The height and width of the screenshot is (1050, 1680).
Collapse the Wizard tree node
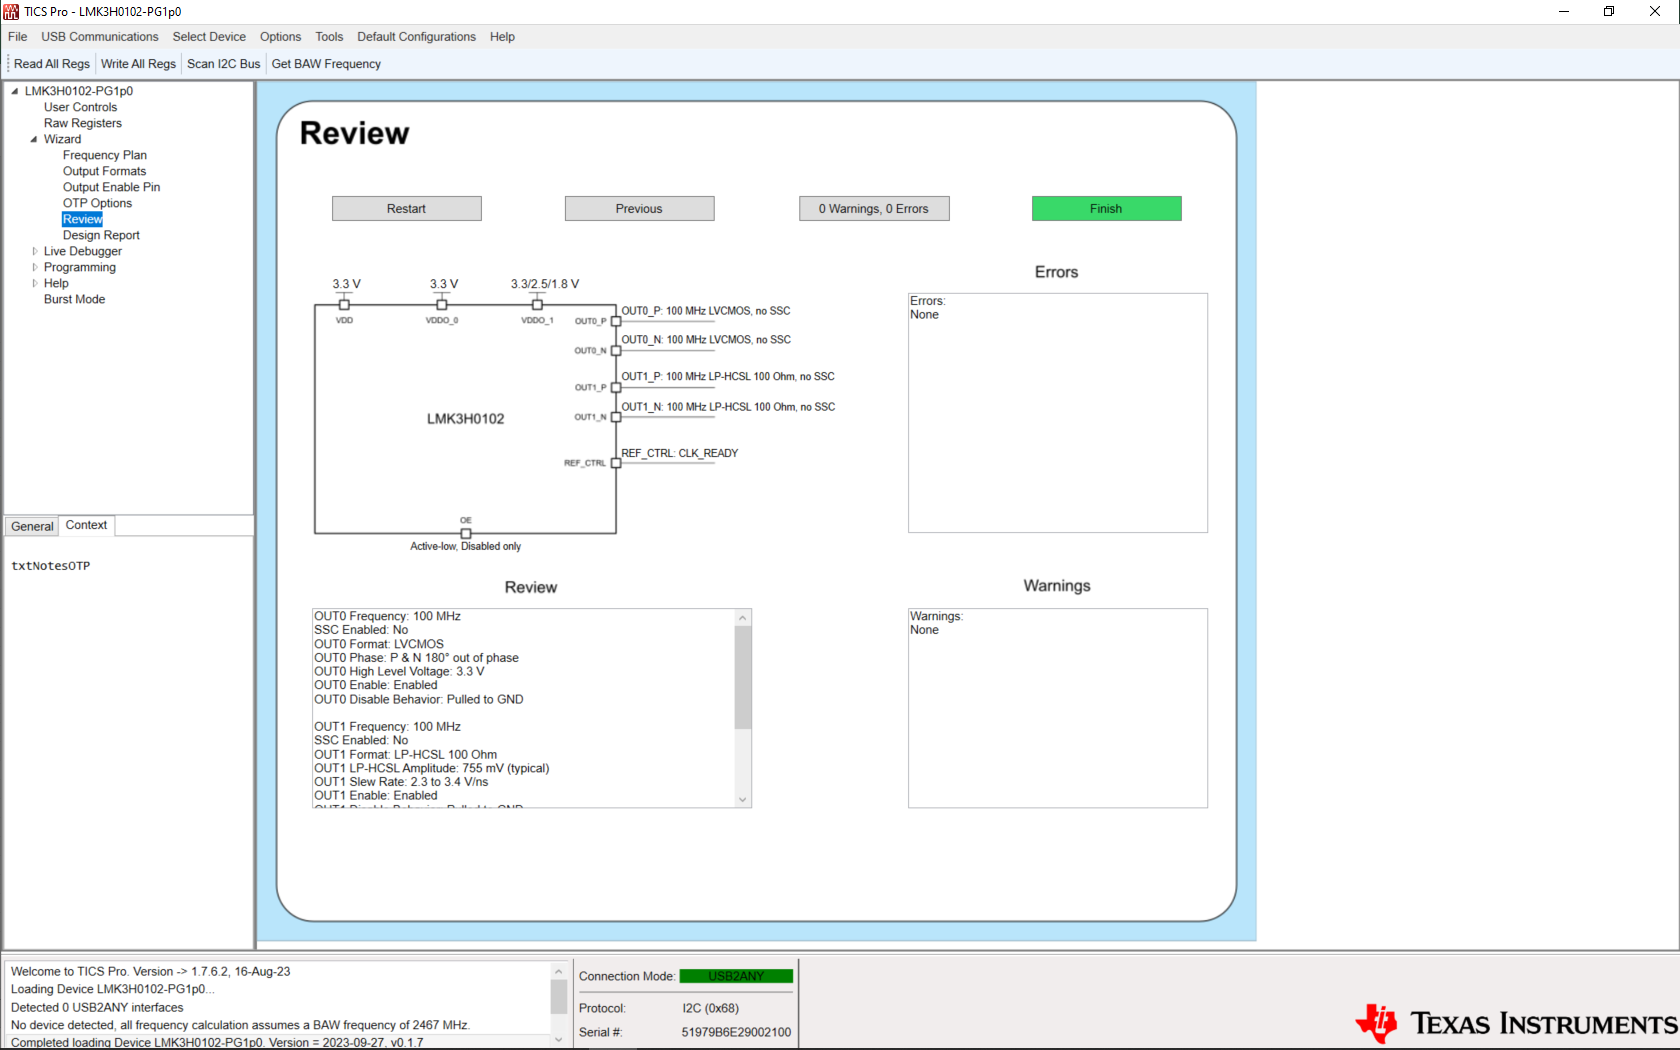pos(34,139)
